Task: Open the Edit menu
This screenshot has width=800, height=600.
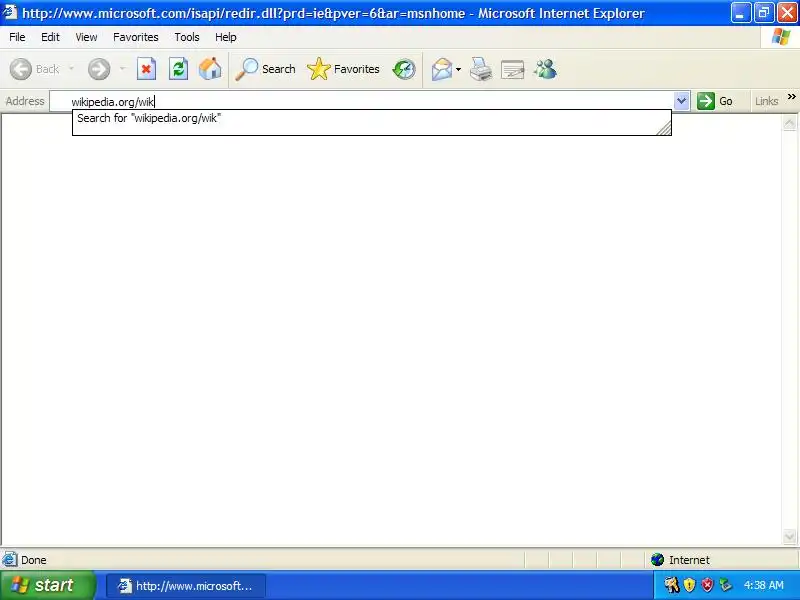Action: (x=50, y=37)
